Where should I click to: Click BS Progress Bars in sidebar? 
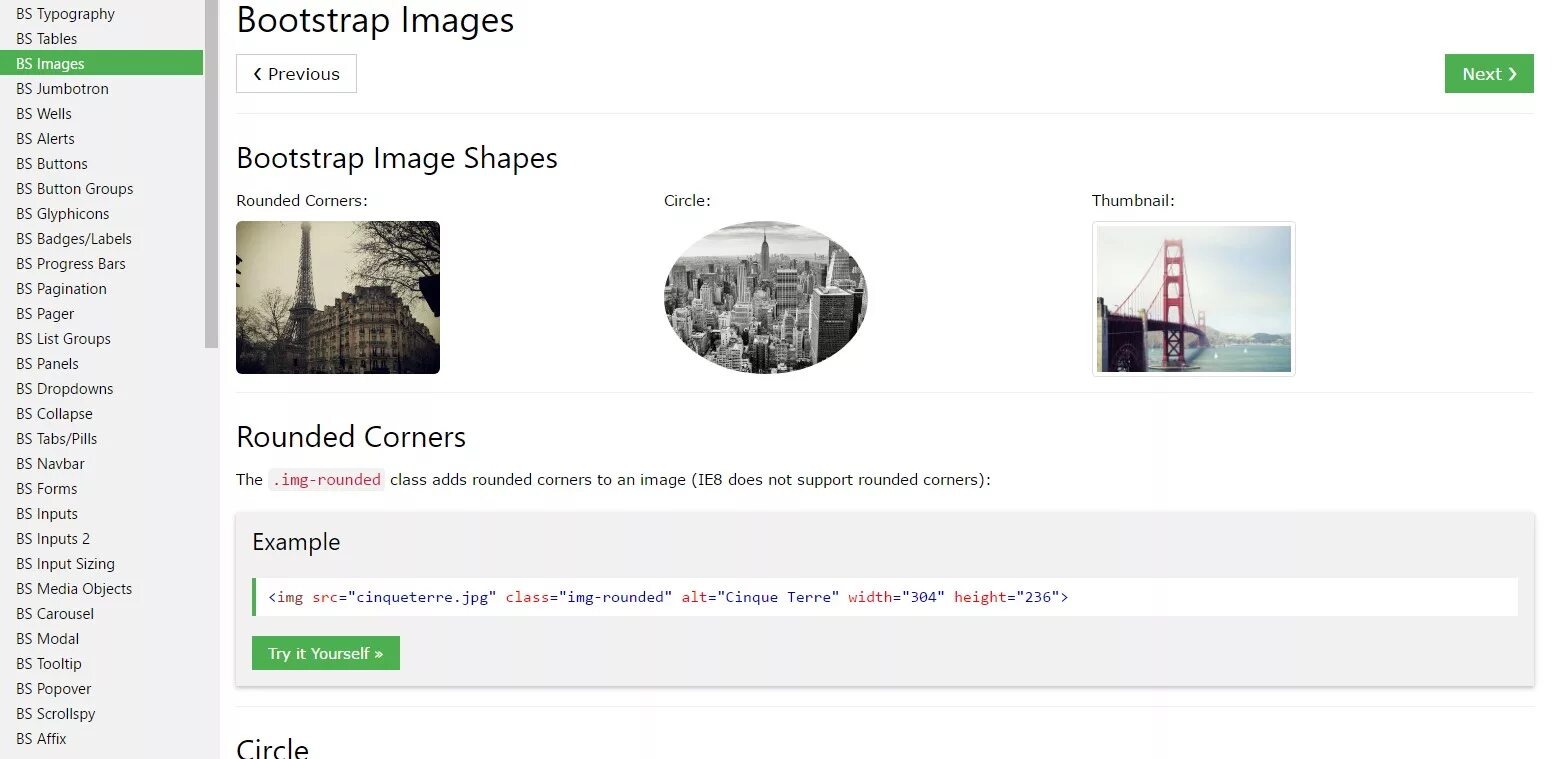click(70, 264)
